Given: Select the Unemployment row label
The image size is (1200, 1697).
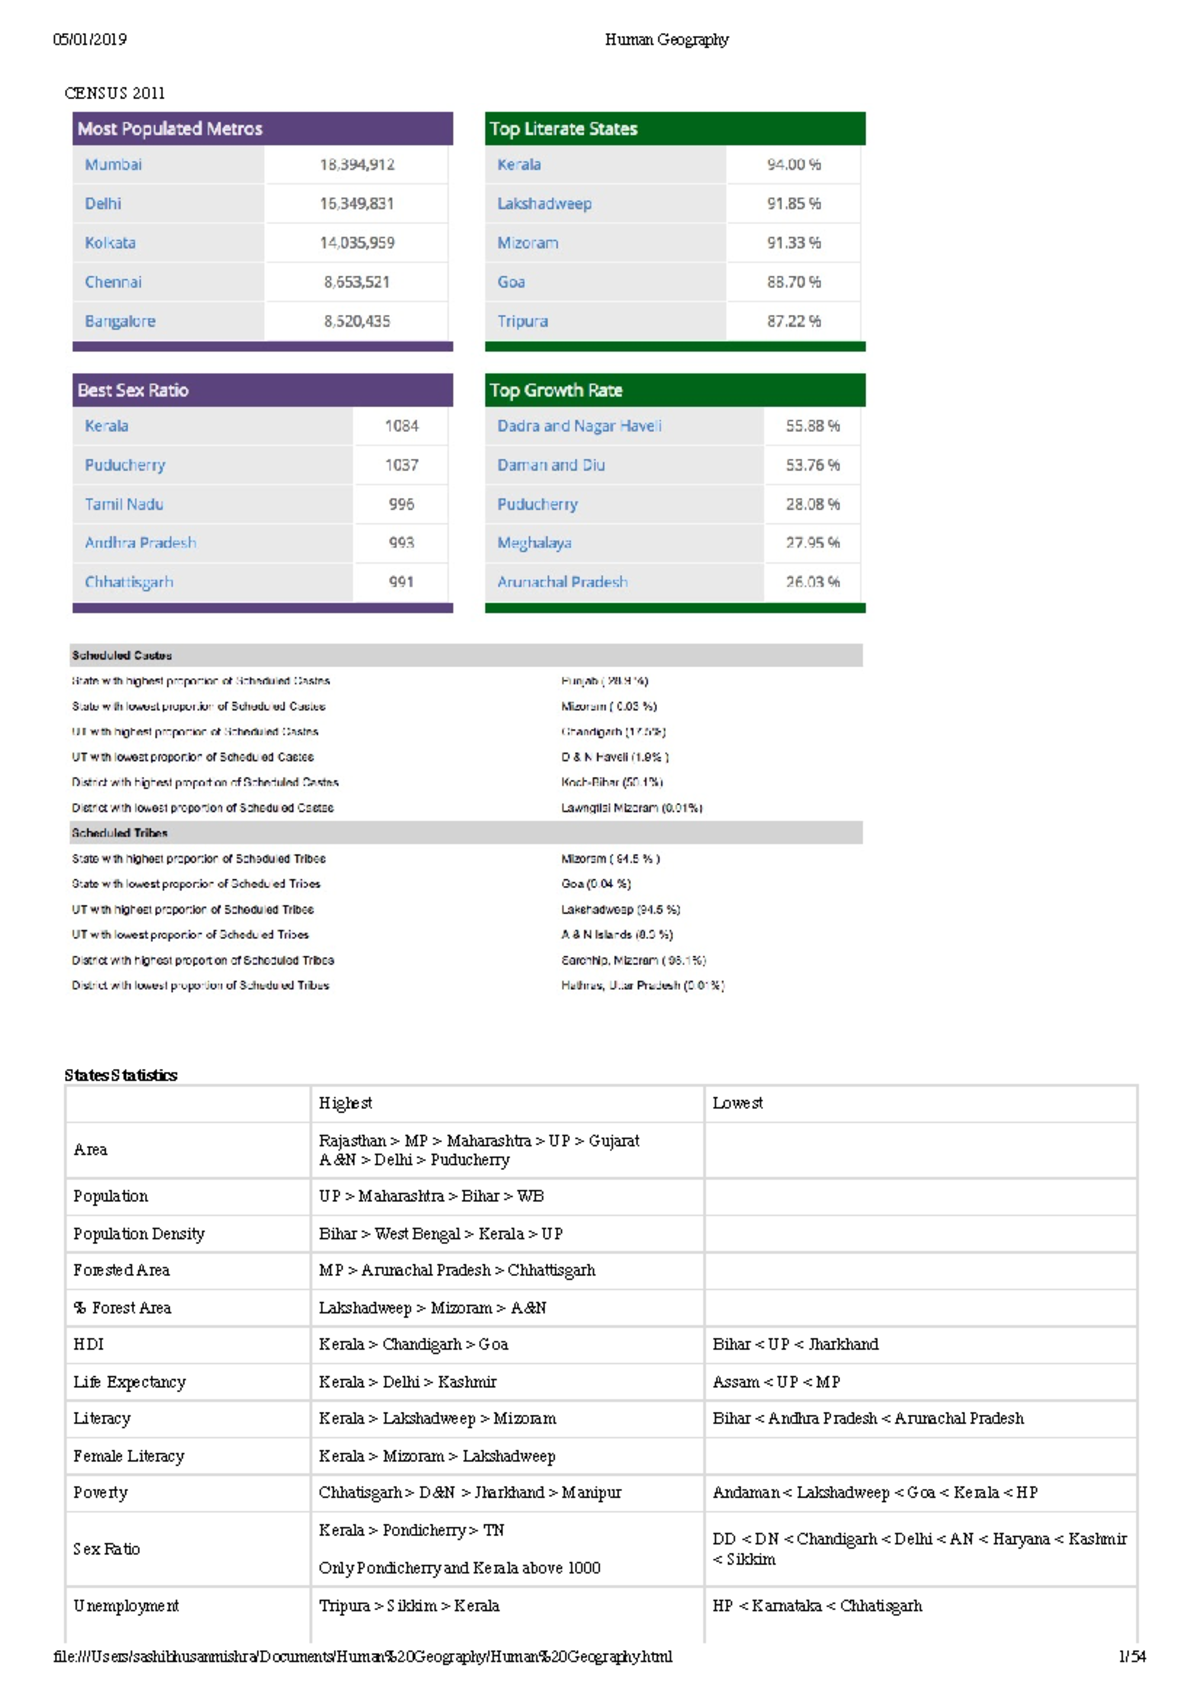Looking at the screenshot, I should 126,1606.
